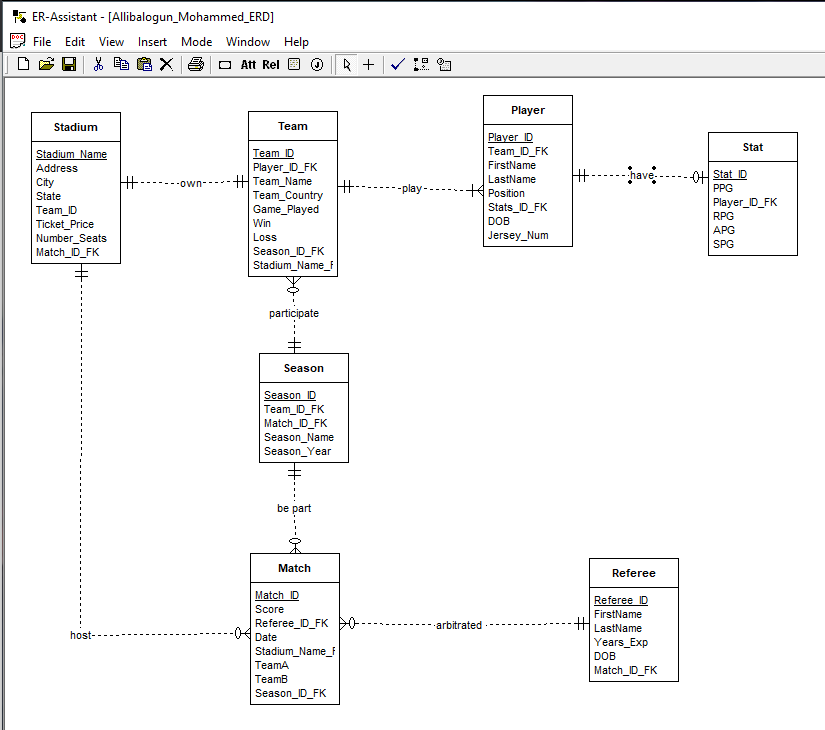Viewport: 825px width, 730px height.
Task: Click Position attribute in Player
Action: (506, 193)
